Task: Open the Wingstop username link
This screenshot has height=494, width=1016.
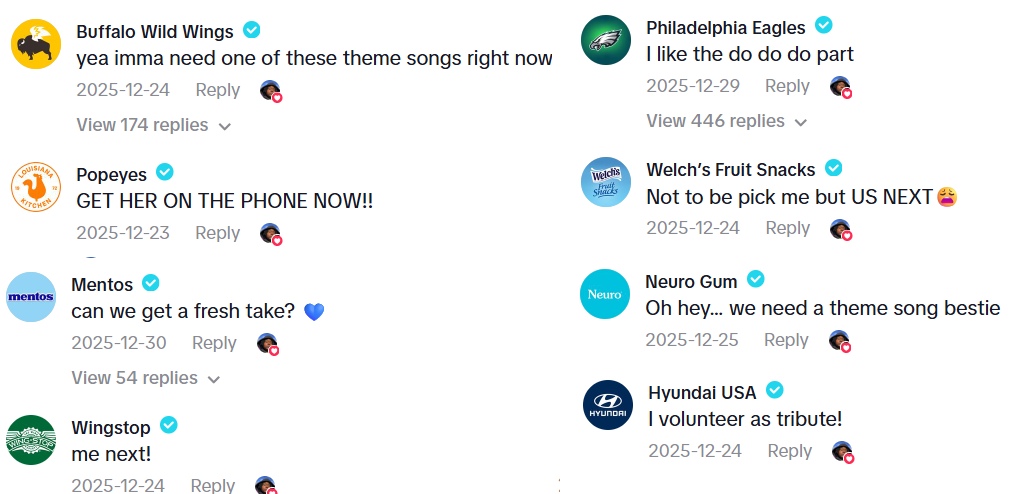Action: [x=110, y=428]
